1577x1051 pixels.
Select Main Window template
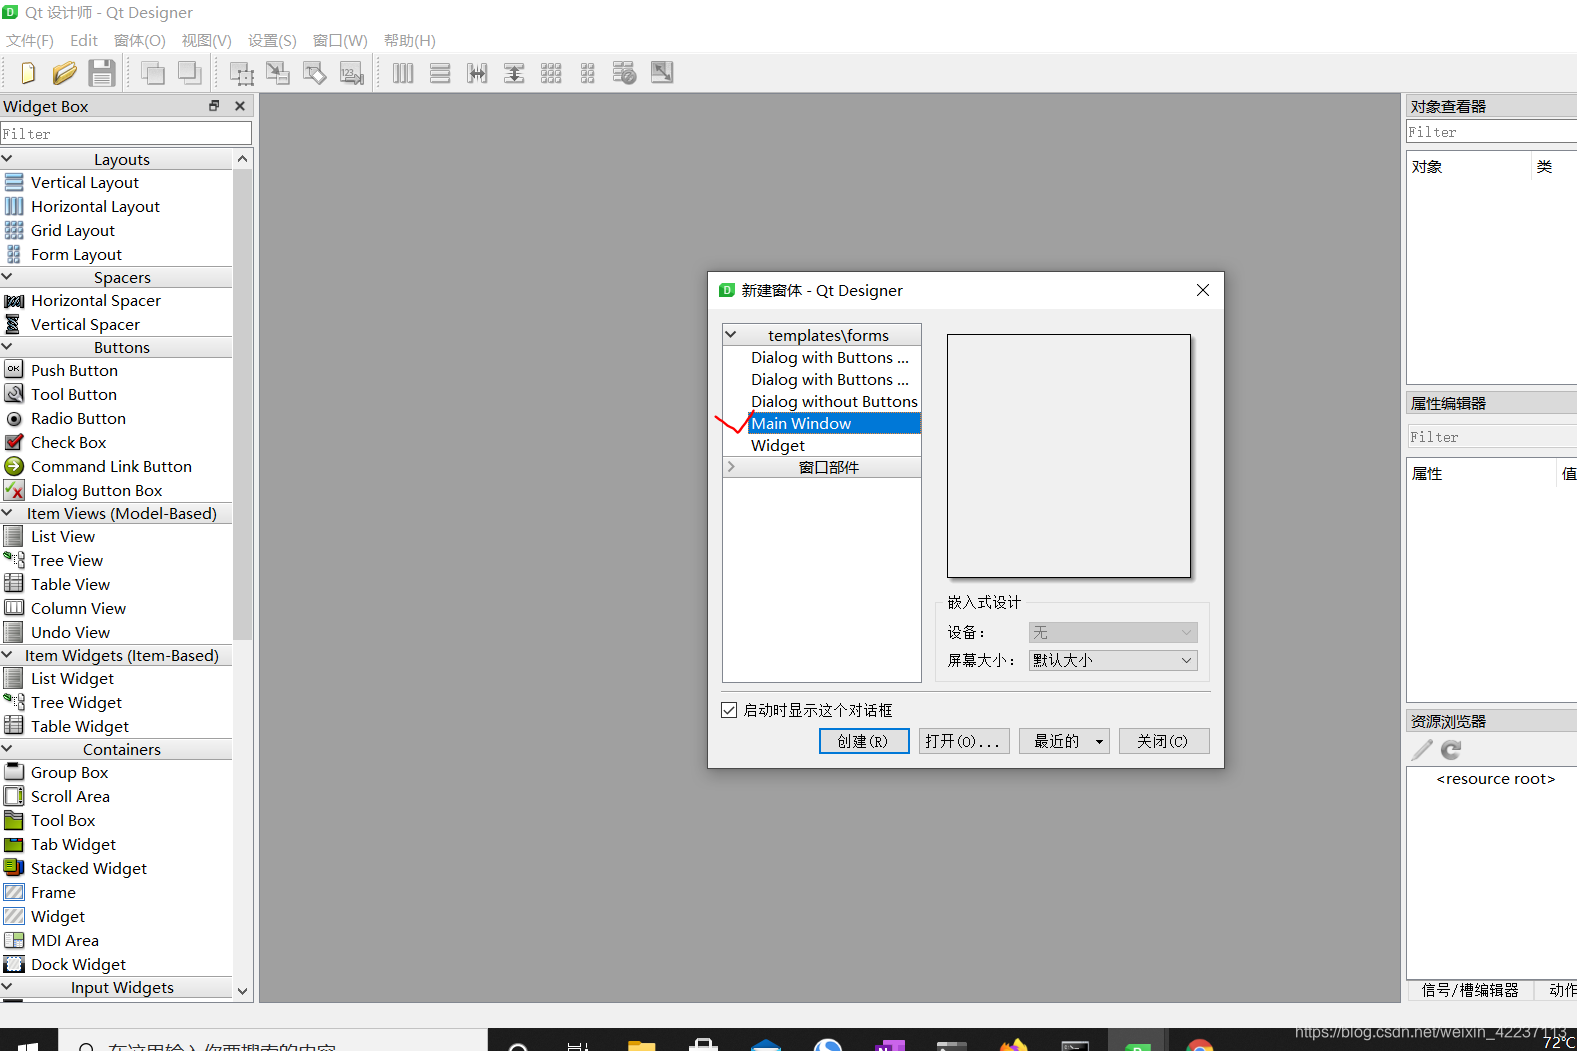pyautogui.click(x=834, y=424)
